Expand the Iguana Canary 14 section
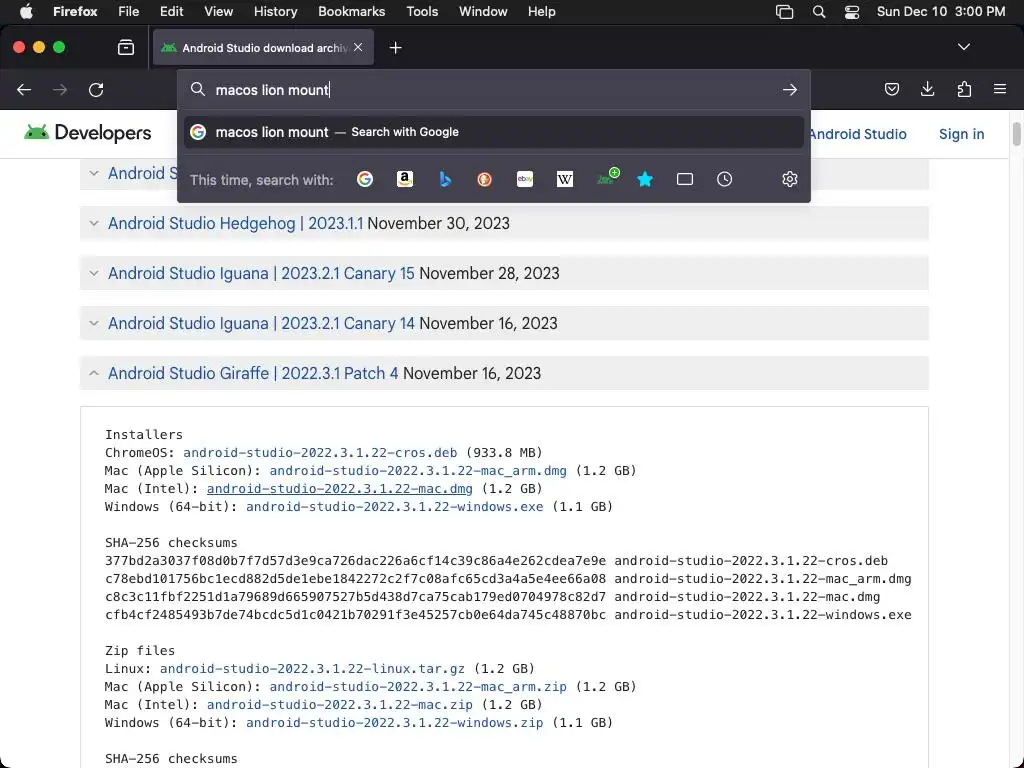1024x768 pixels. (504, 323)
